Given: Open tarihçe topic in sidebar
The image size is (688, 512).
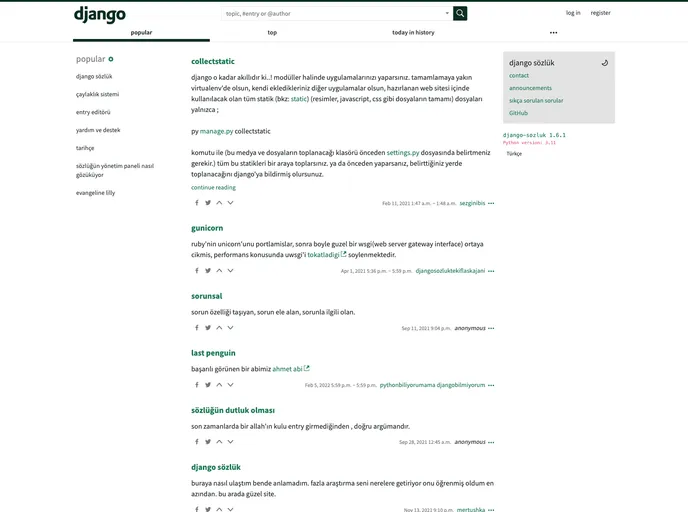Looking at the screenshot, I should [85, 148].
